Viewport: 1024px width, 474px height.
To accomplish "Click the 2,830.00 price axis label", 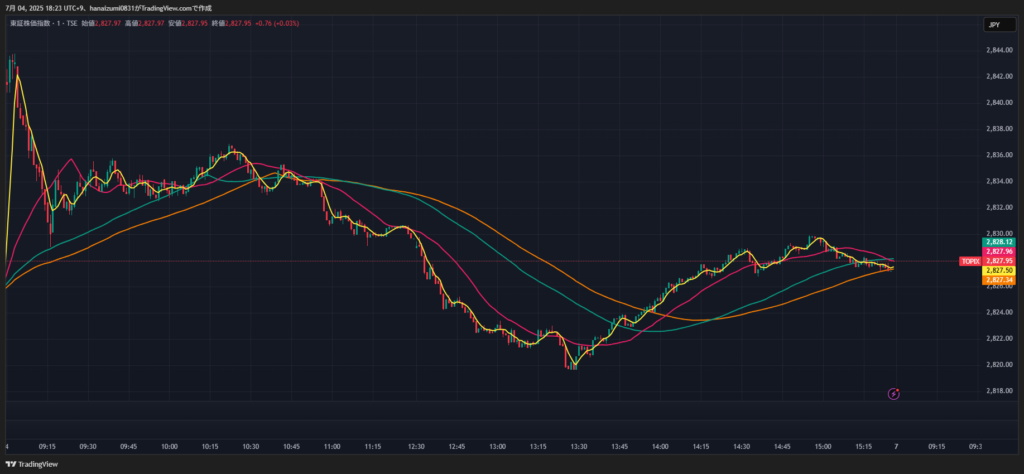I will [999, 233].
